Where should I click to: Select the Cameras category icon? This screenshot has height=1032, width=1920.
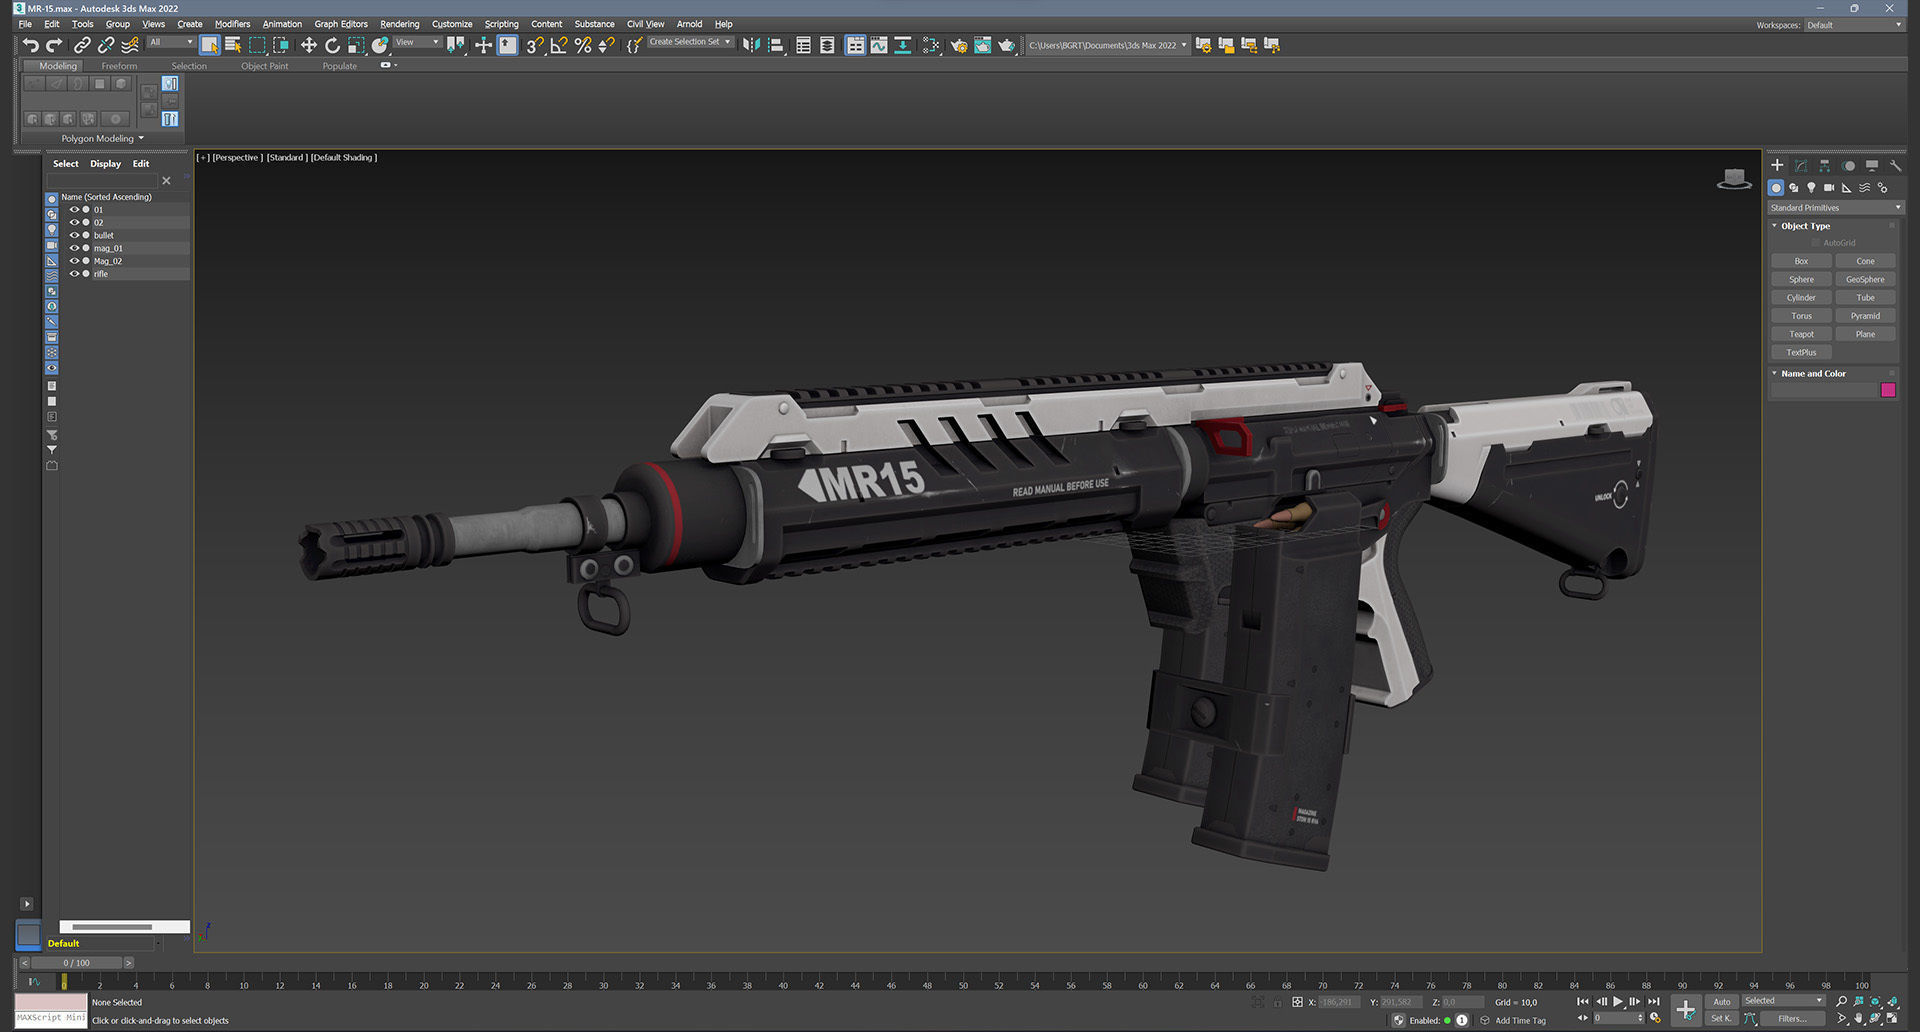pos(1829,188)
